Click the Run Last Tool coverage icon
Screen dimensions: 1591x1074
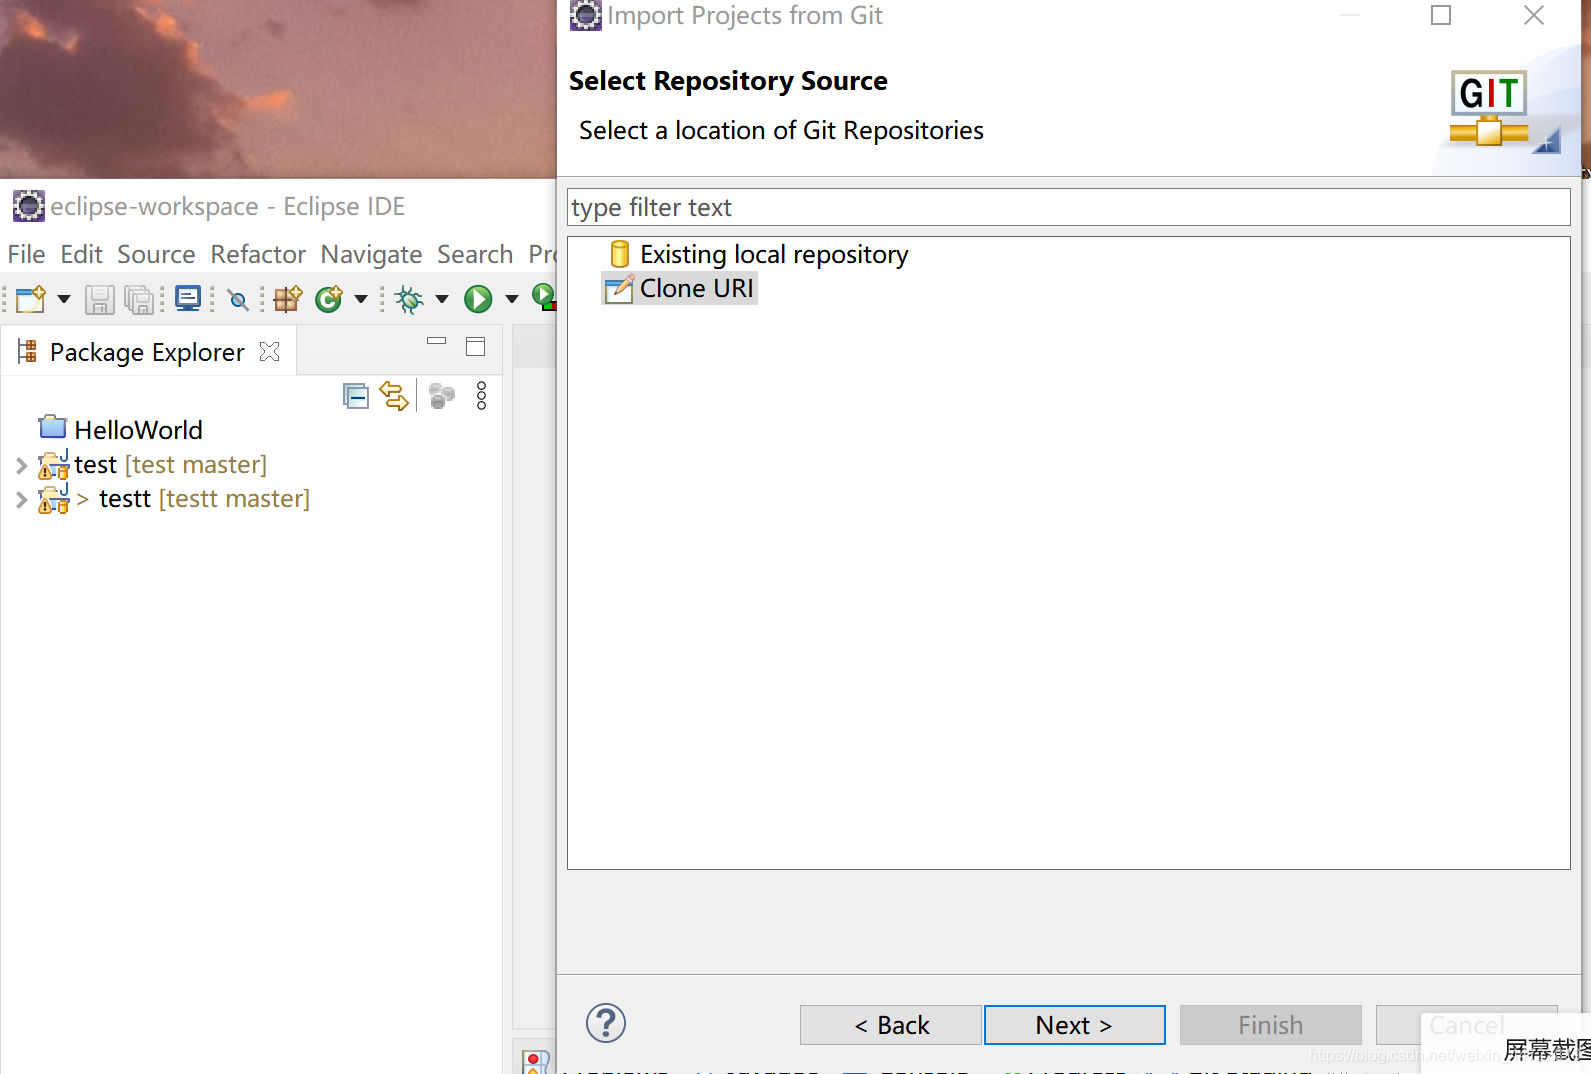[x=543, y=297]
